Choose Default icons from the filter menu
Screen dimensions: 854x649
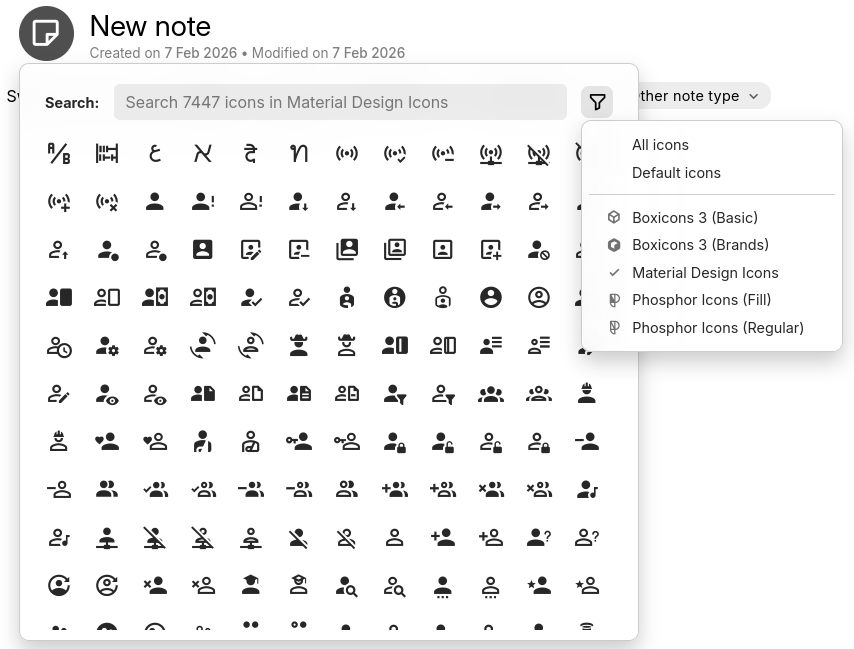pos(676,173)
